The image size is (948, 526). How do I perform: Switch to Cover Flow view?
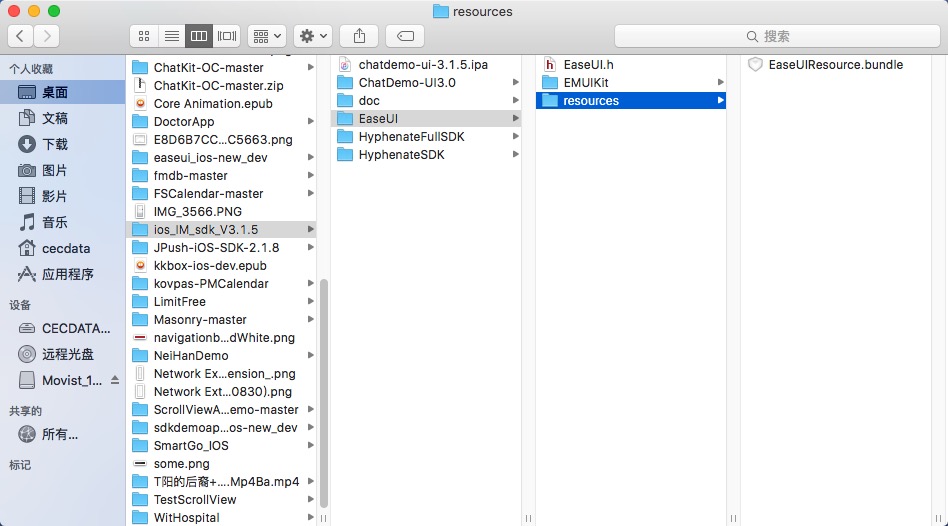227,36
